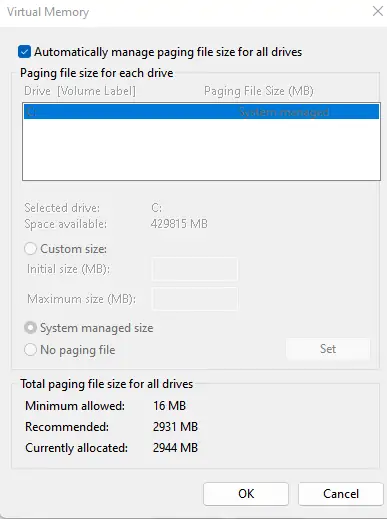Viewport: 387px width, 519px height.
Task: Click the Drive [Volume Label] column header
Action: [80, 91]
